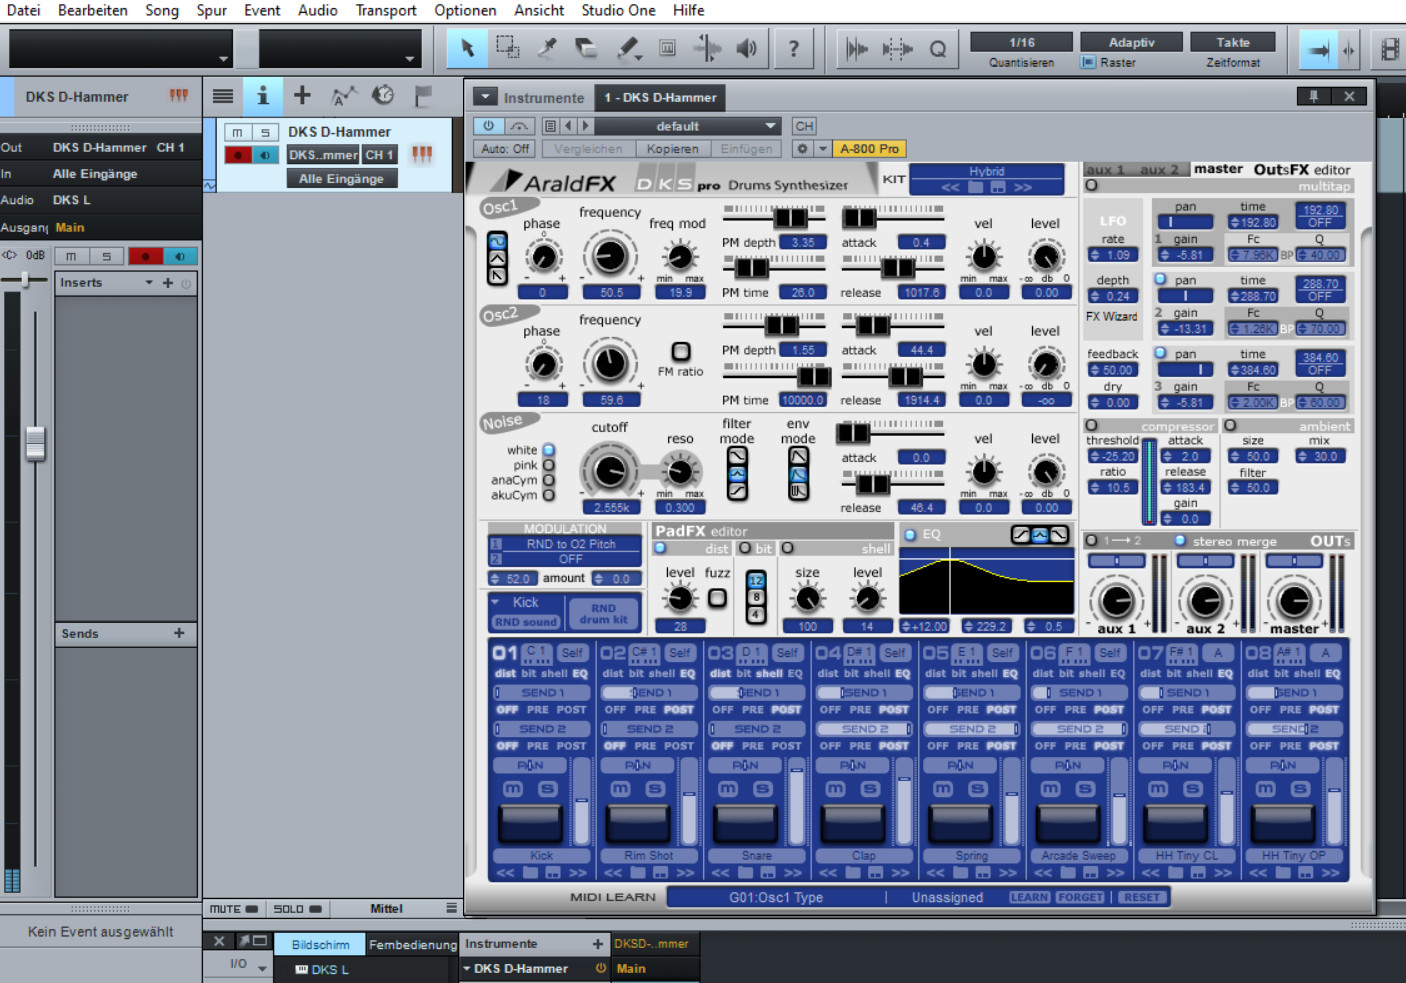
Task: Open the Datei menu
Action: coord(24,10)
